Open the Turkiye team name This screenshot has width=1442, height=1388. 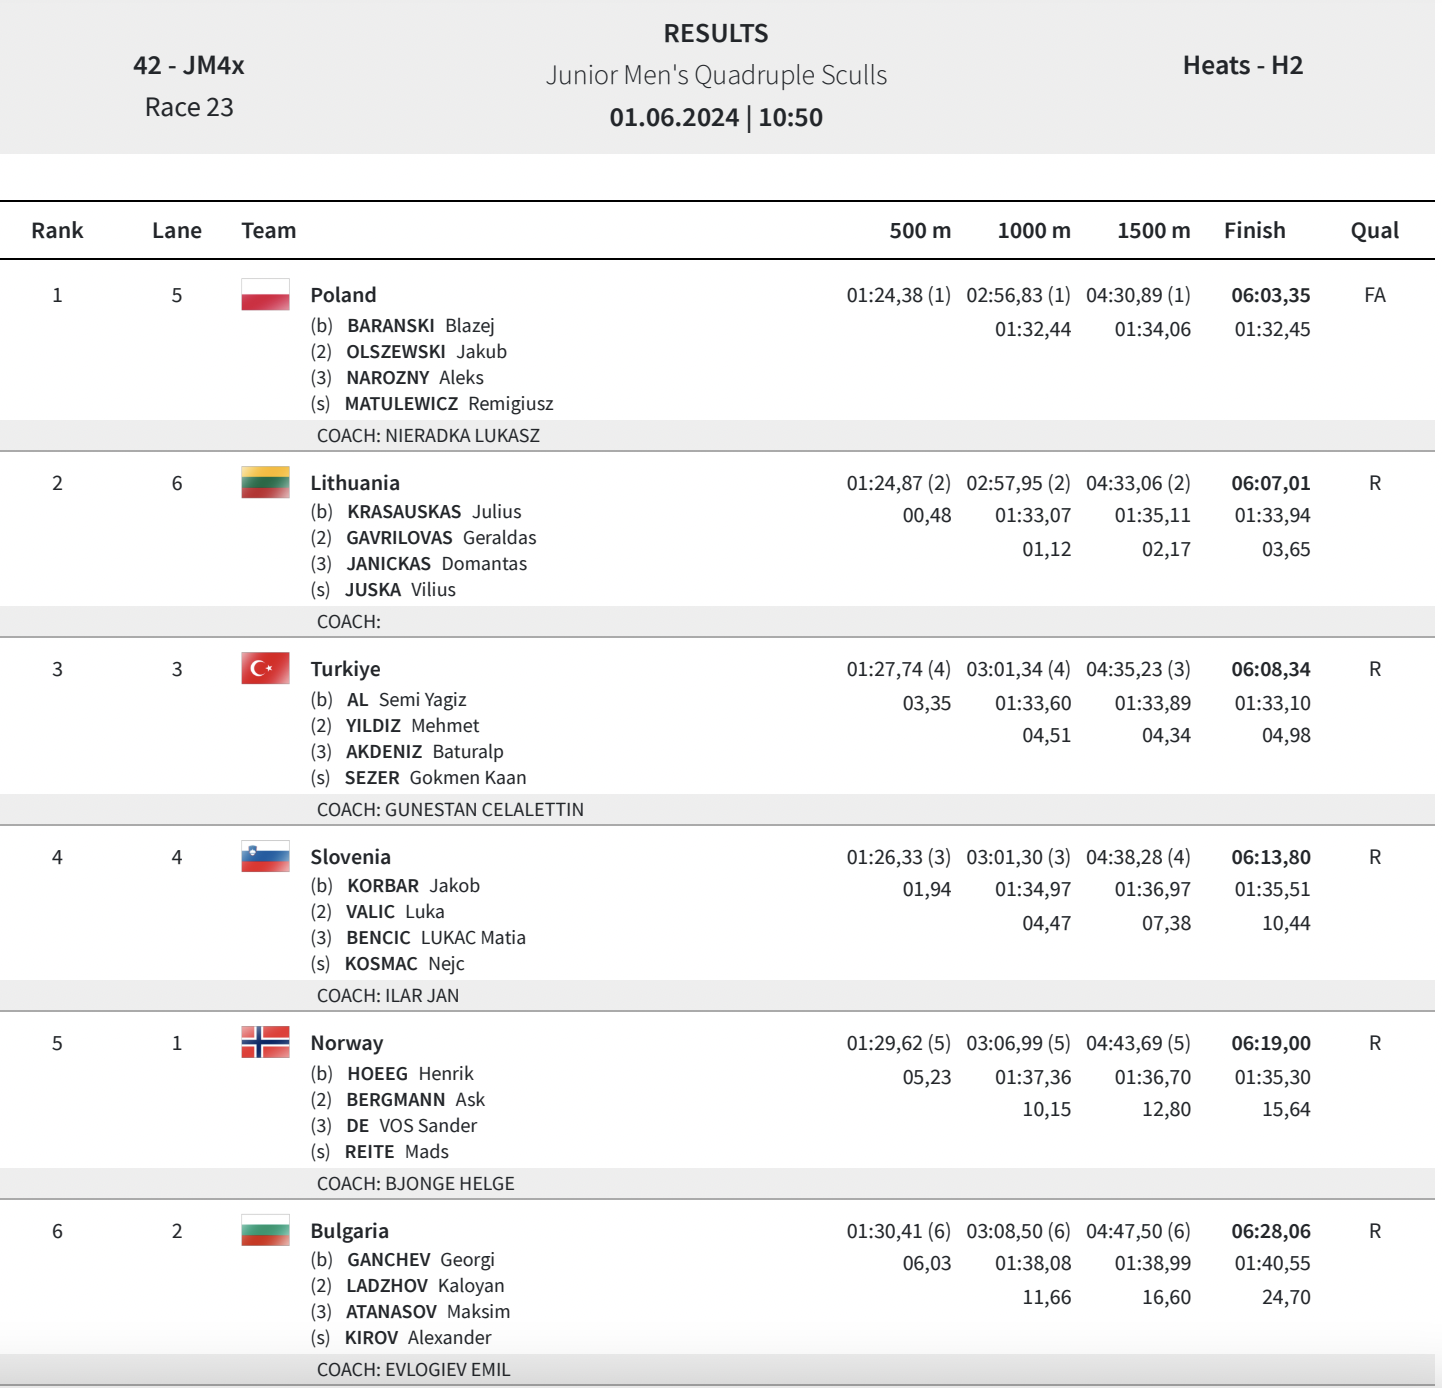(x=345, y=669)
